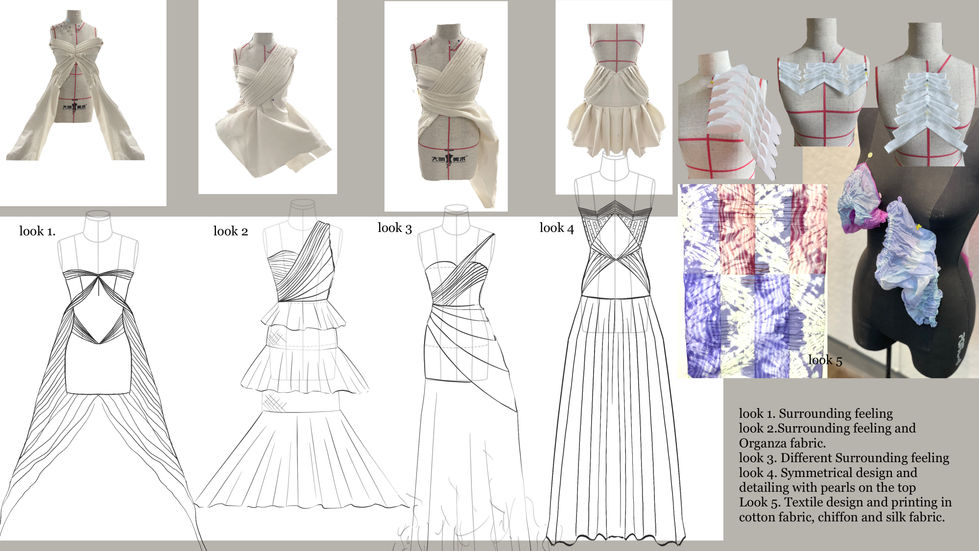This screenshot has height=551, width=979.
Task: Click the text "detailing with pearls on the top"
Action: (x=827, y=487)
